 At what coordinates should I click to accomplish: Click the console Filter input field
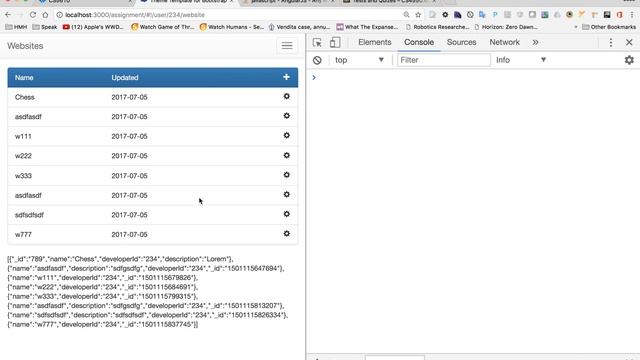[x=444, y=60]
